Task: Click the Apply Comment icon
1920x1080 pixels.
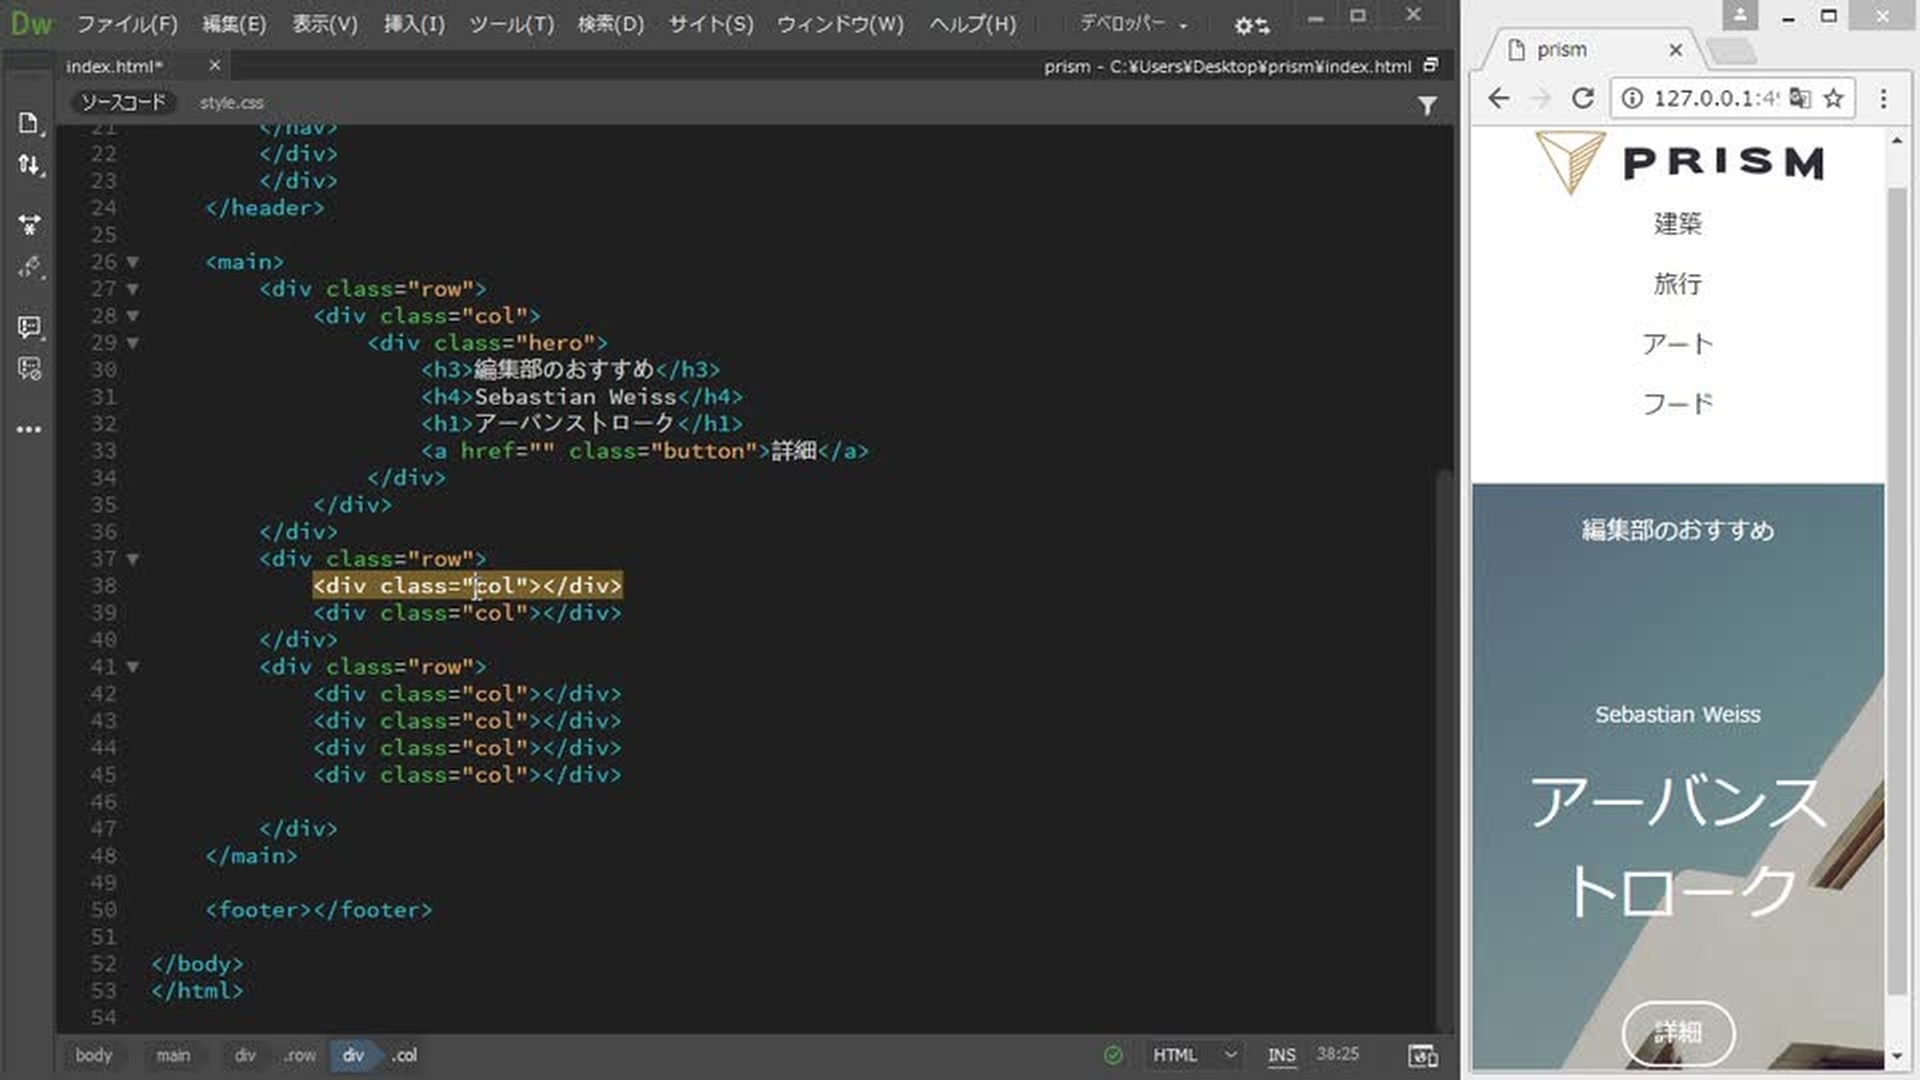Action: [x=29, y=327]
